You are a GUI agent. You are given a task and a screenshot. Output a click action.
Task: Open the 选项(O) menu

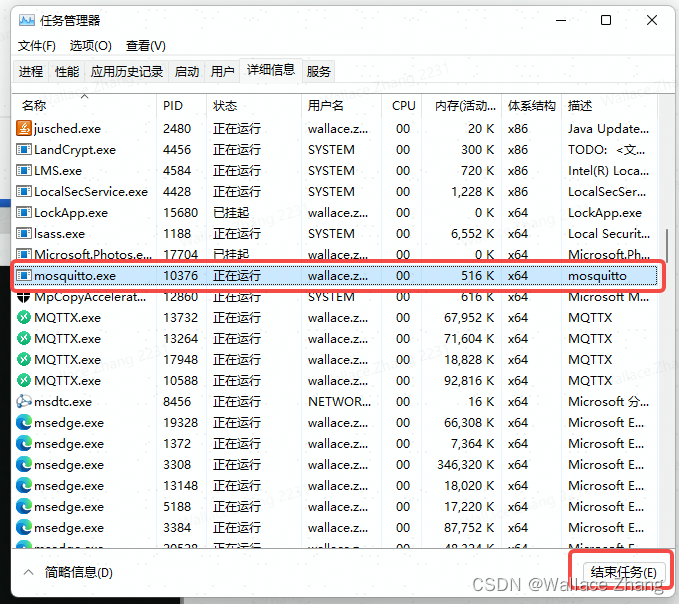pyautogui.click(x=91, y=45)
